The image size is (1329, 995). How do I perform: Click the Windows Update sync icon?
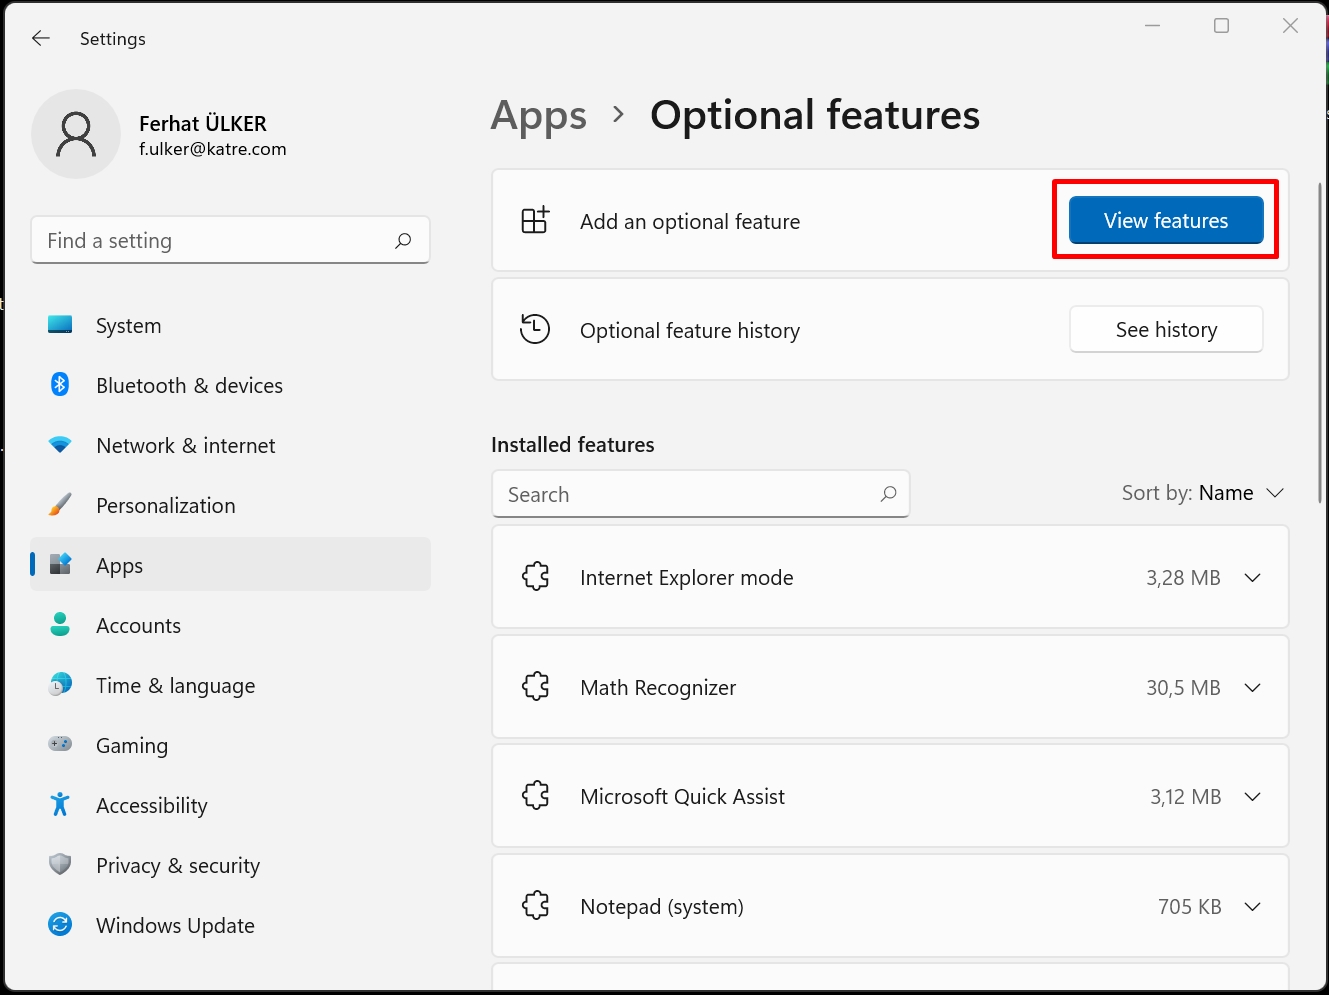pyautogui.click(x=60, y=924)
